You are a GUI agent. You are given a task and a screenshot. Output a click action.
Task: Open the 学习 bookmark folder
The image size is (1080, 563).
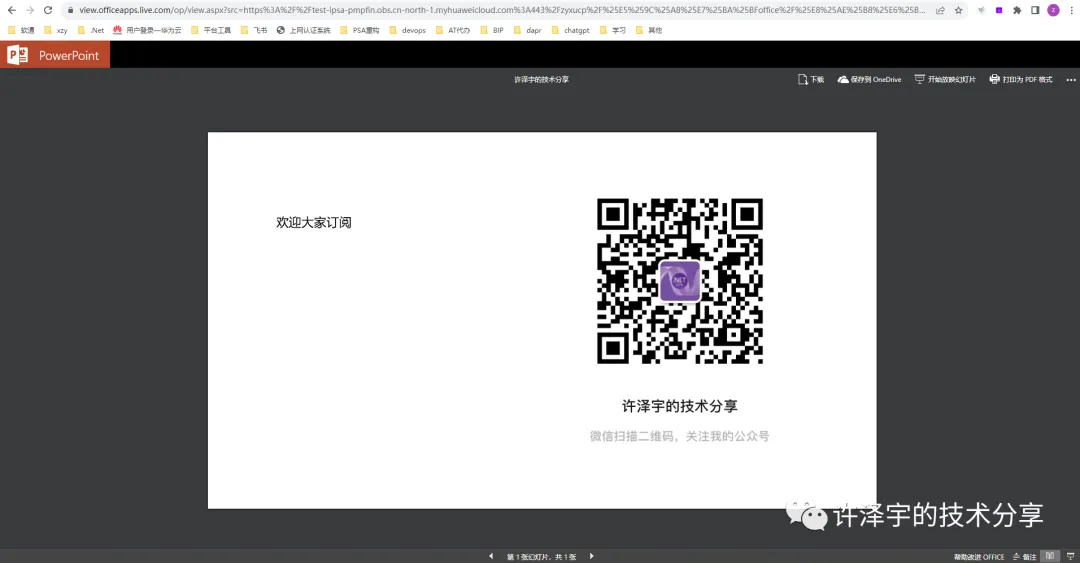click(x=612, y=30)
